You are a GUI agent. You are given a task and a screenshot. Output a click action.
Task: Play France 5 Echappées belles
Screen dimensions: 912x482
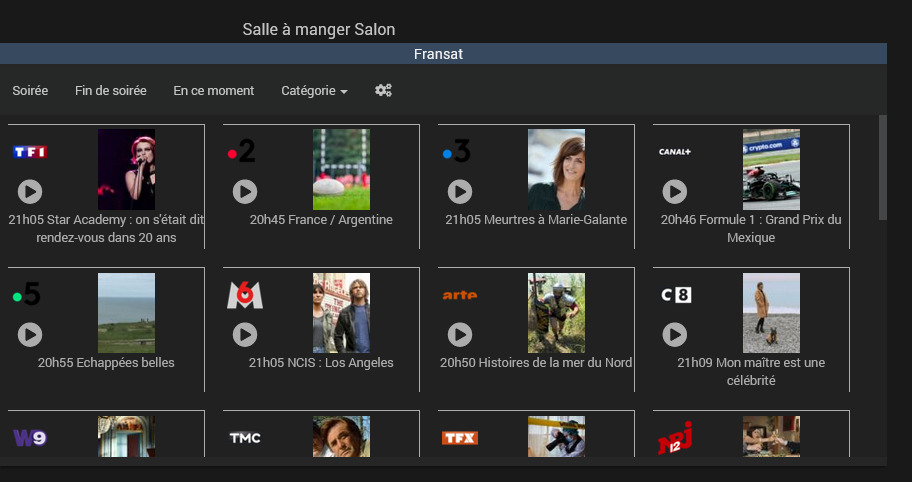pyautogui.click(x=30, y=334)
